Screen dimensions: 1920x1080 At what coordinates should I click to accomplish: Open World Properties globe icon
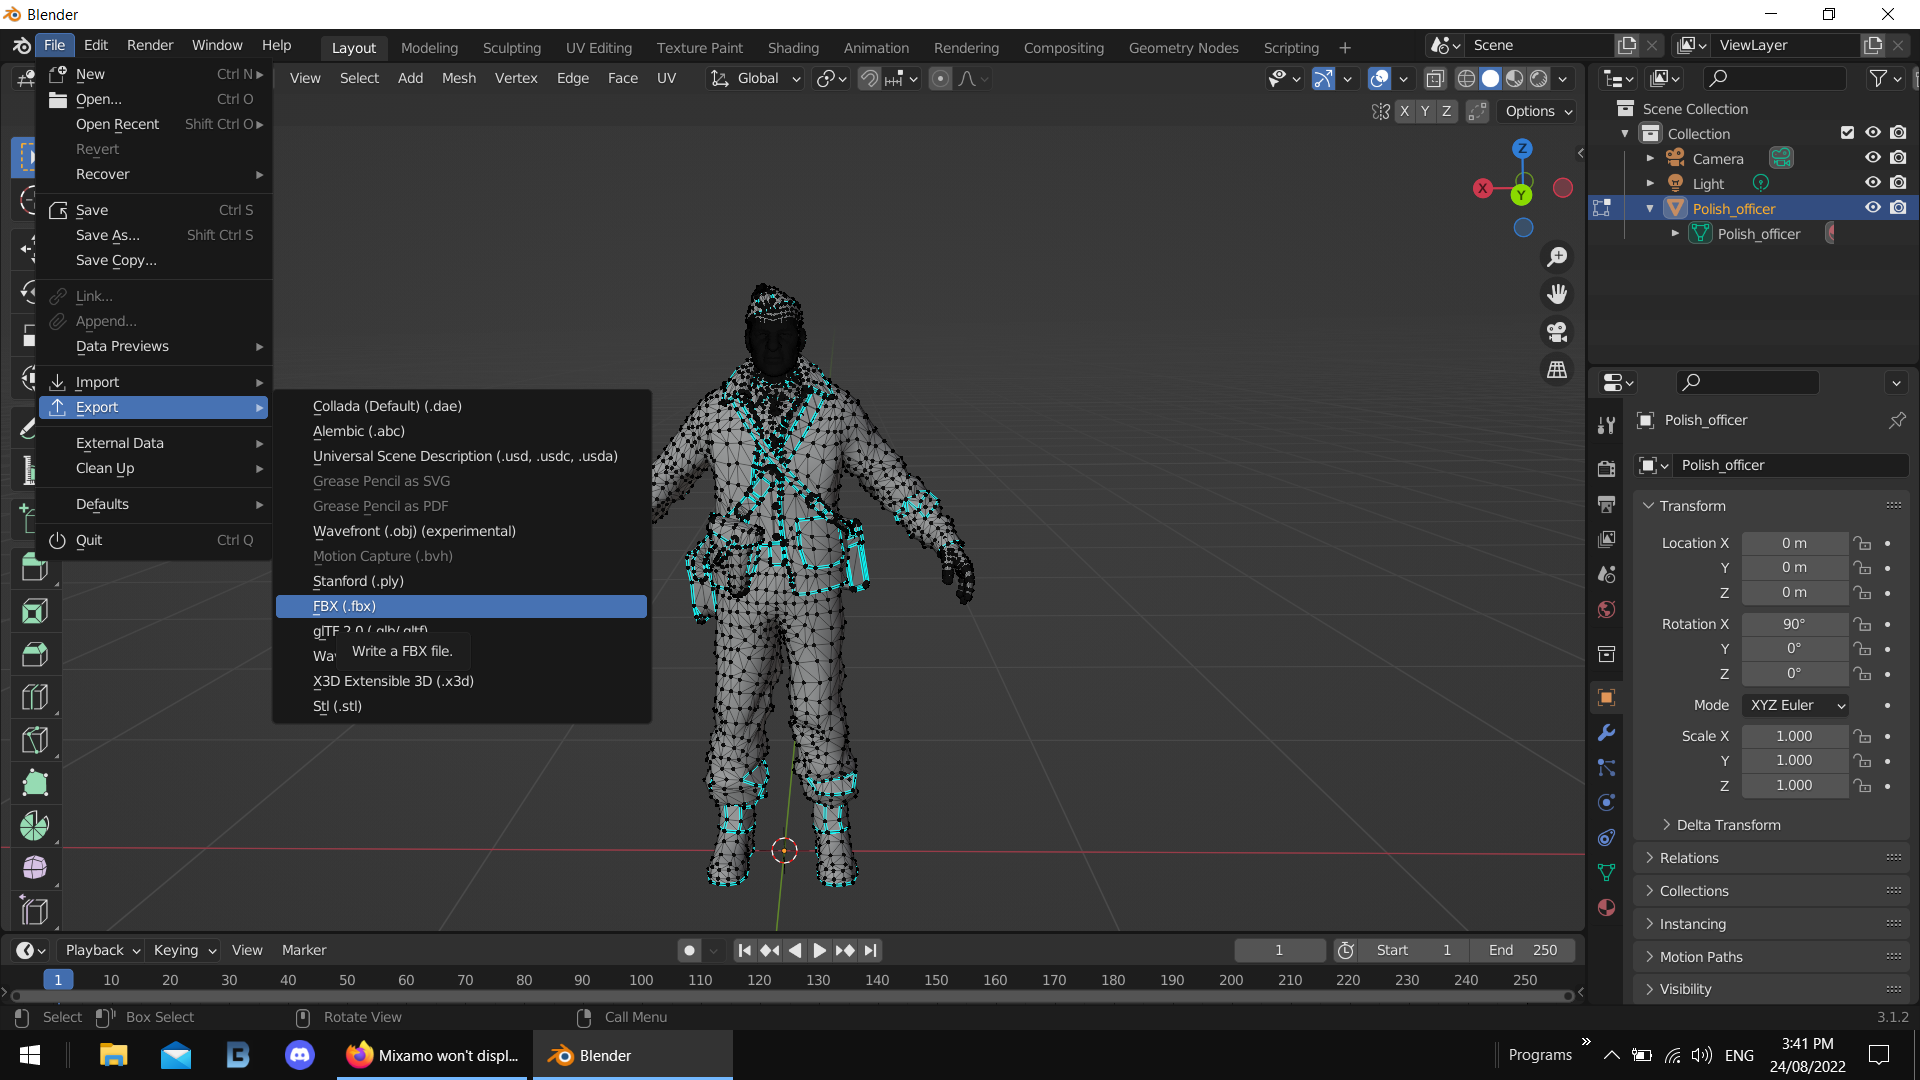[1607, 610]
